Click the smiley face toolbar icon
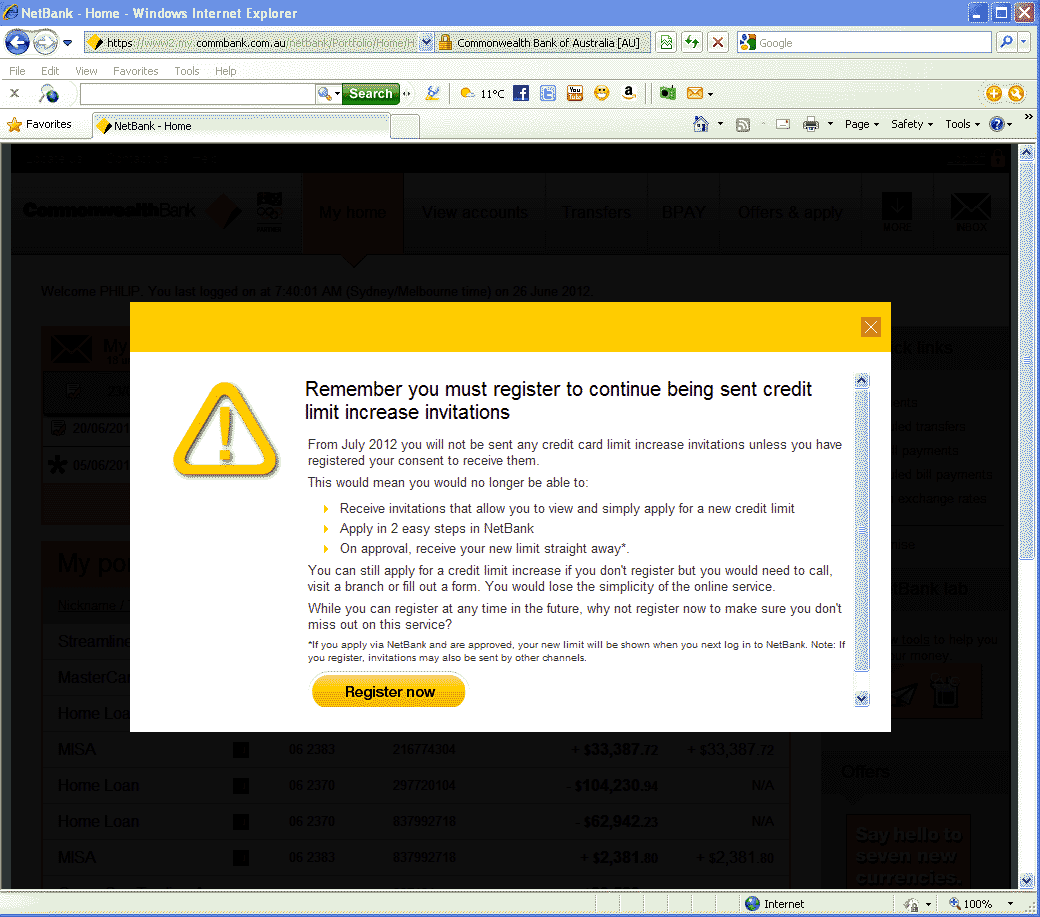 pyautogui.click(x=602, y=93)
